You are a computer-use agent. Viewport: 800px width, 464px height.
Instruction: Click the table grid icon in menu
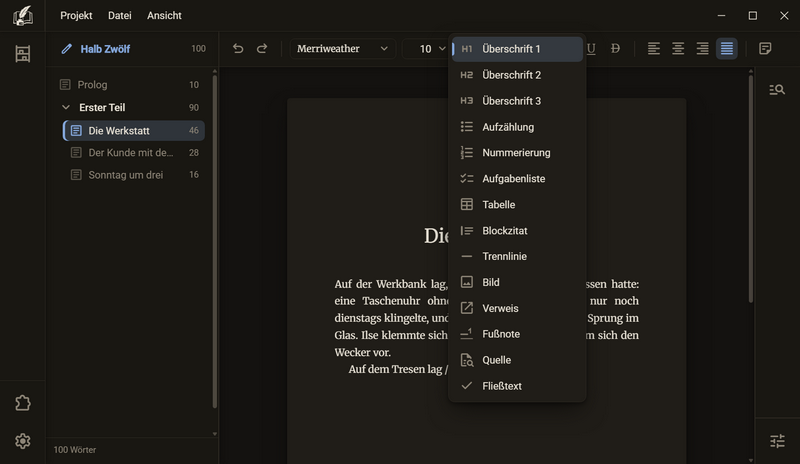click(x=466, y=205)
